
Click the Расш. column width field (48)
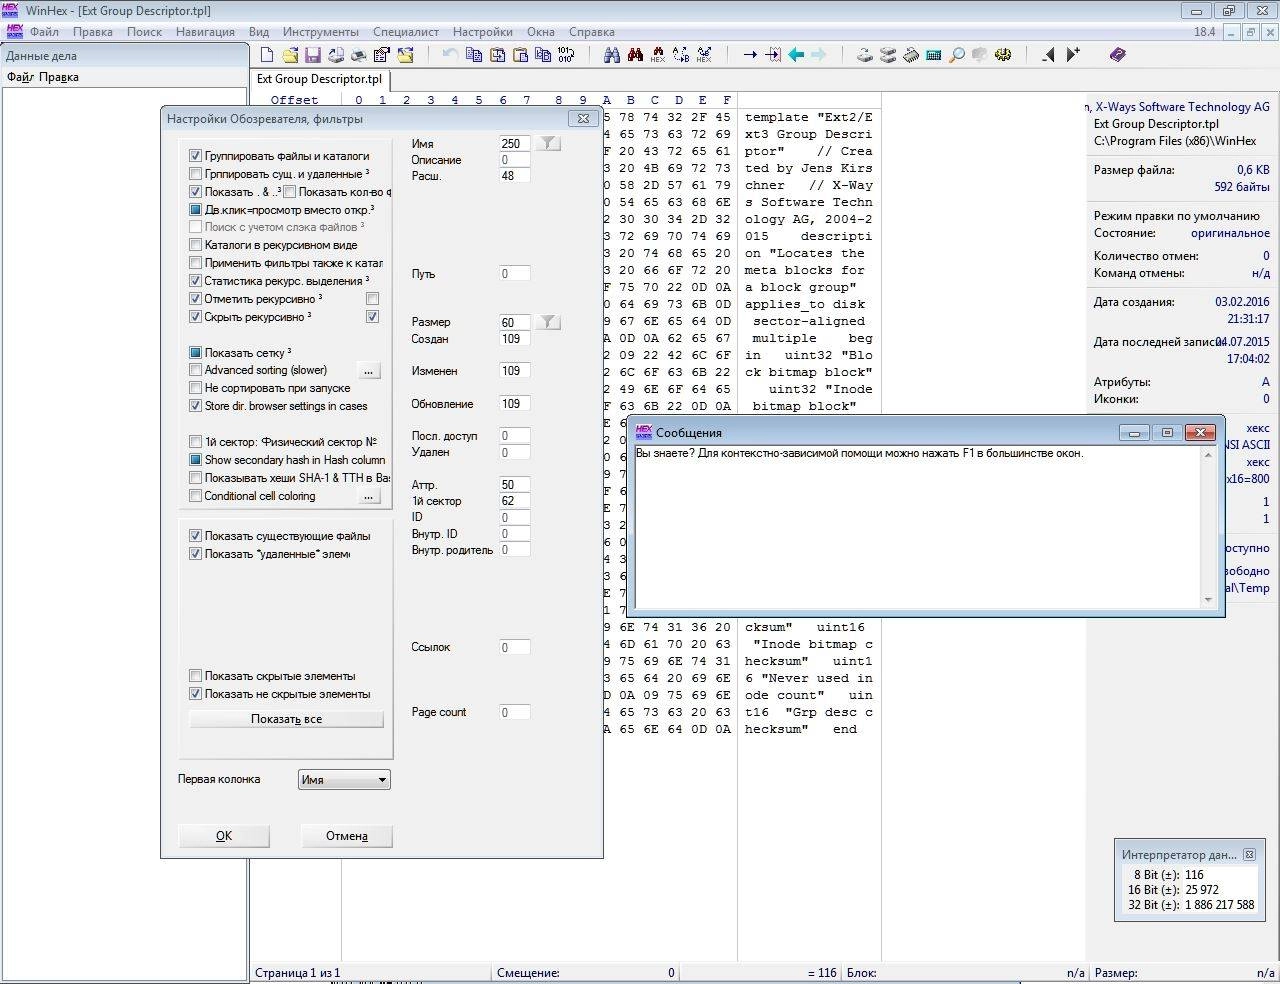515,176
